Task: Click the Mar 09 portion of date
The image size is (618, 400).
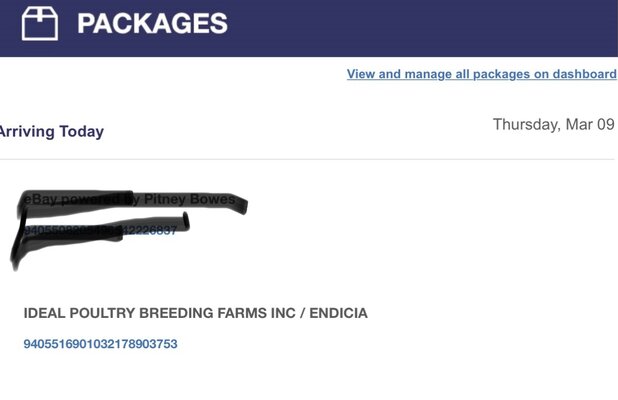Action: pyautogui.click(x=589, y=124)
